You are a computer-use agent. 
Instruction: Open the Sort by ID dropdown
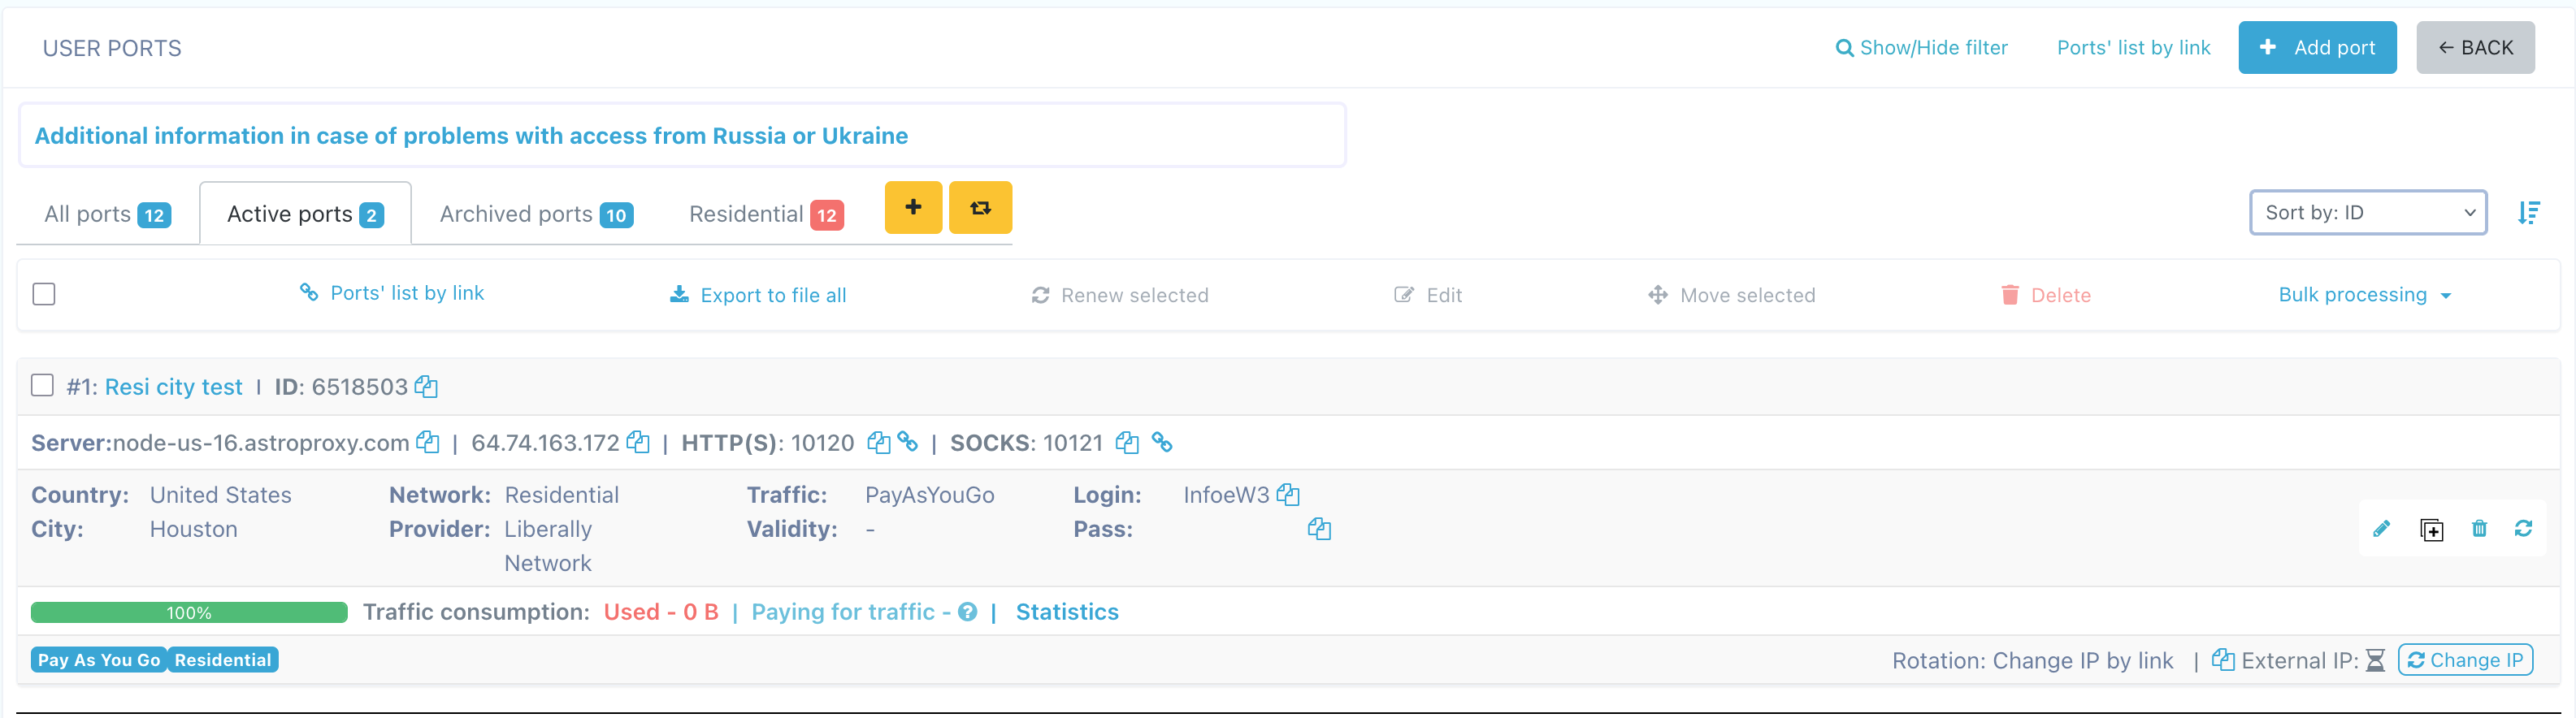pos(2367,213)
